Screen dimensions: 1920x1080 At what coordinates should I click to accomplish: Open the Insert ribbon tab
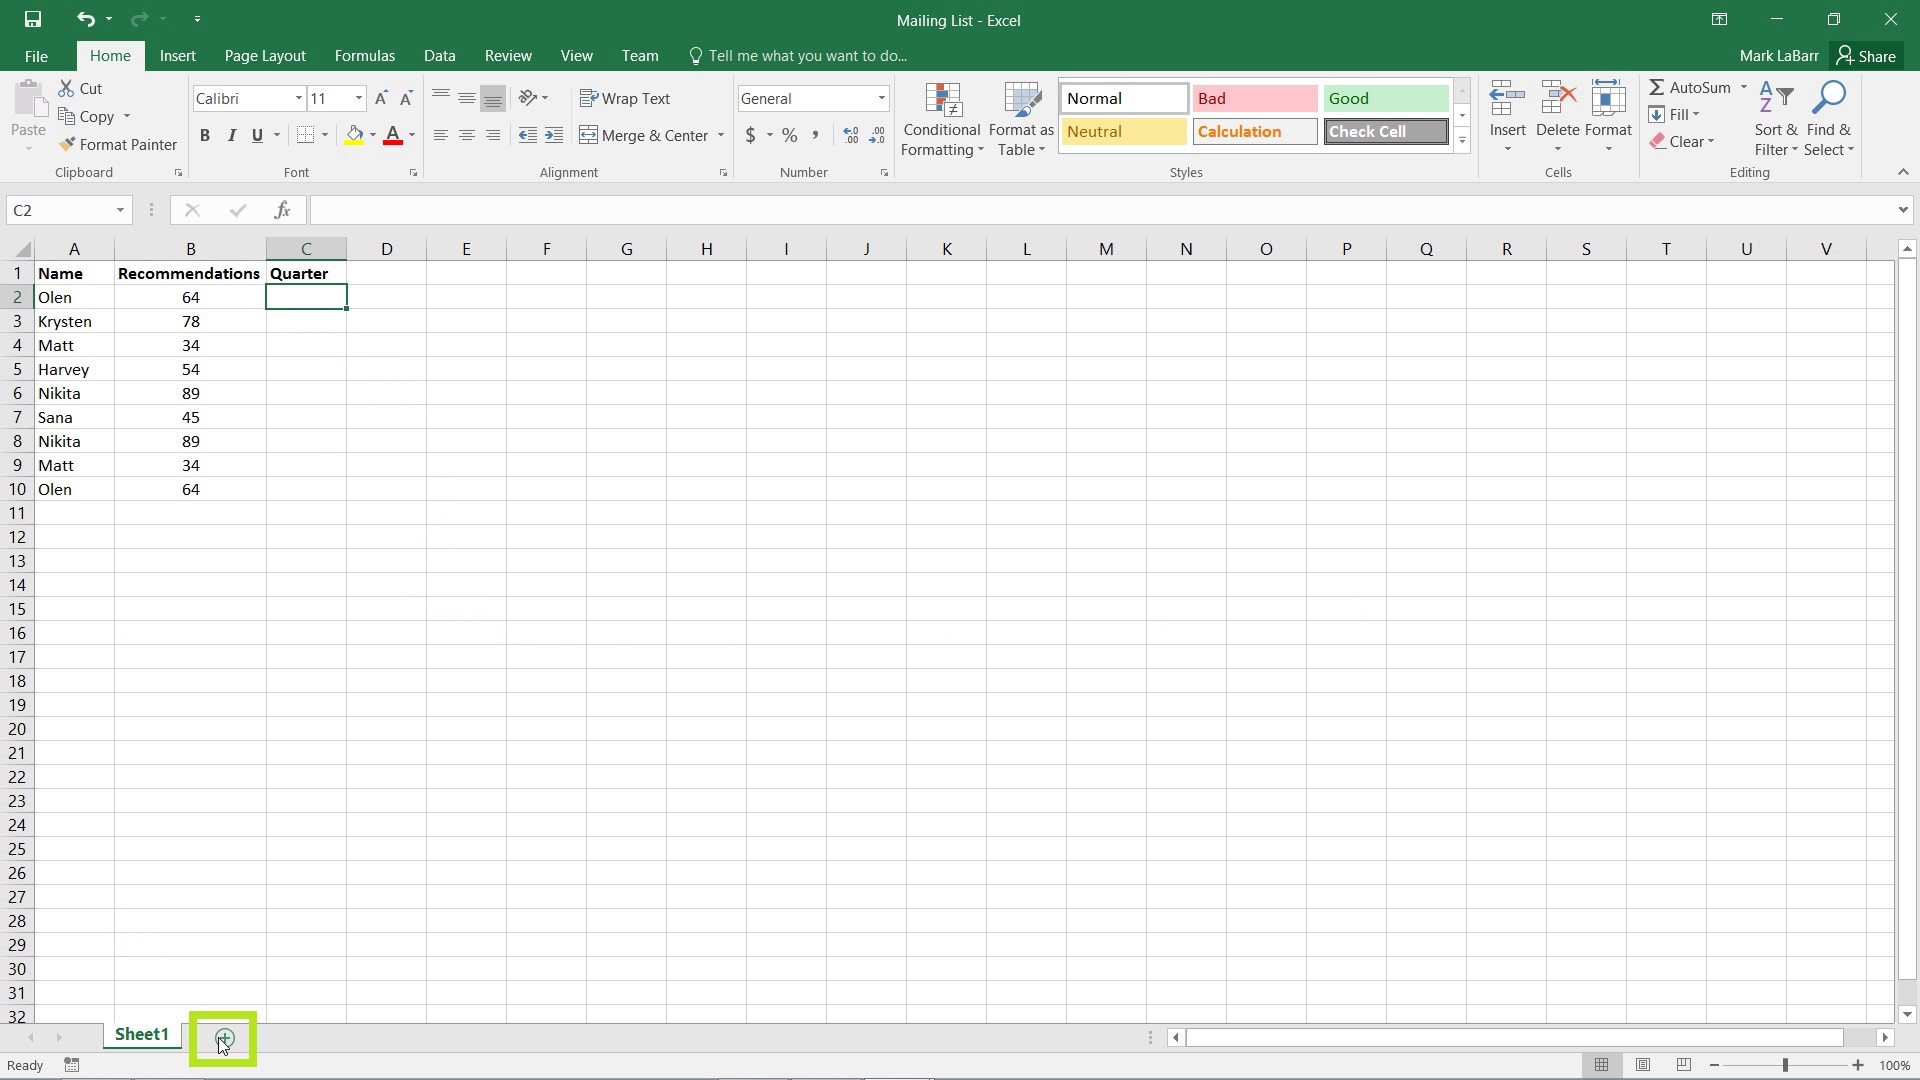178,55
